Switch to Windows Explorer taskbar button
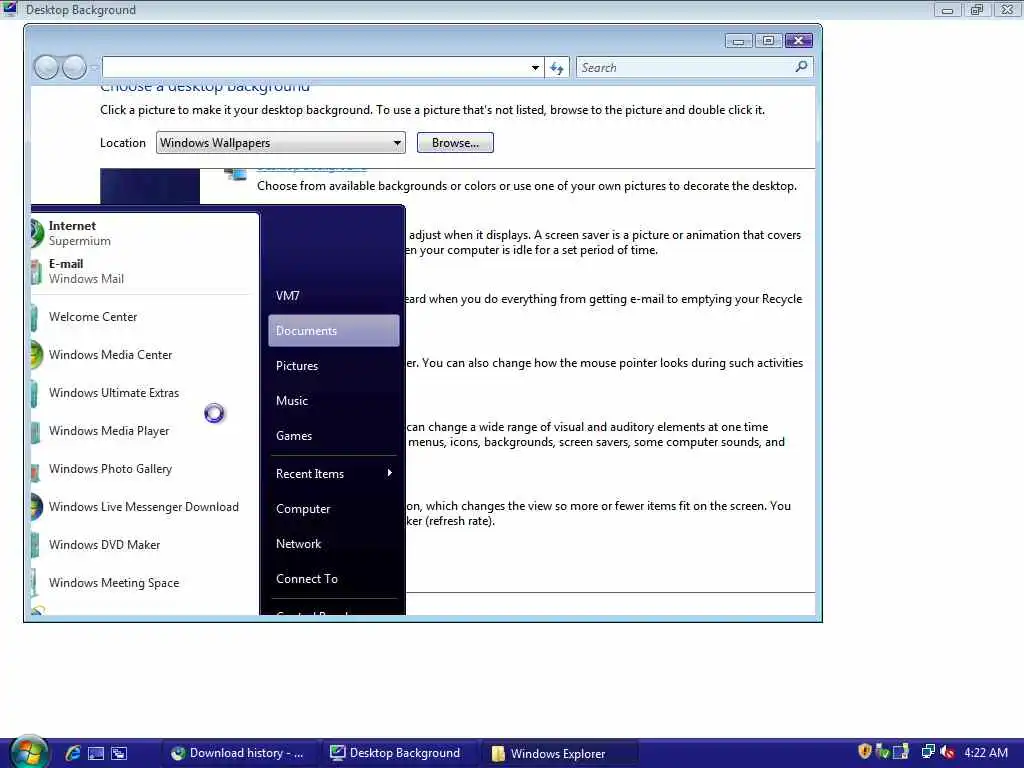 (x=558, y=754)
